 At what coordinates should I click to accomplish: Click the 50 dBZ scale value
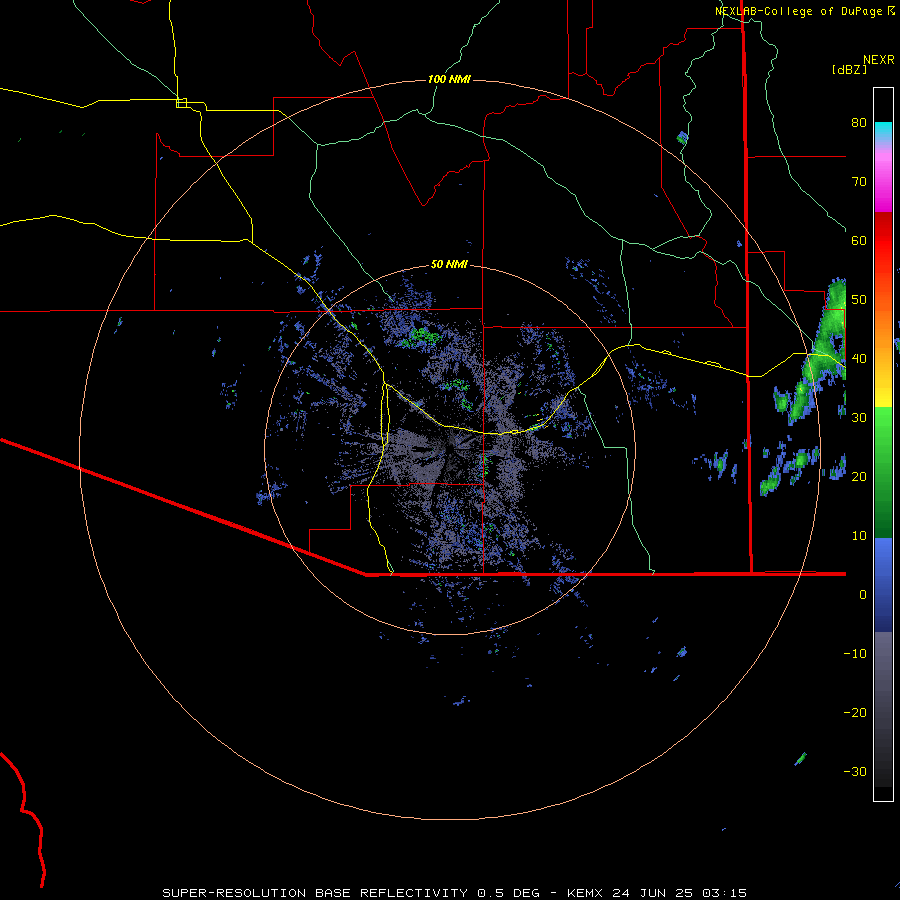pyautogui.click(x=859, y=300)
